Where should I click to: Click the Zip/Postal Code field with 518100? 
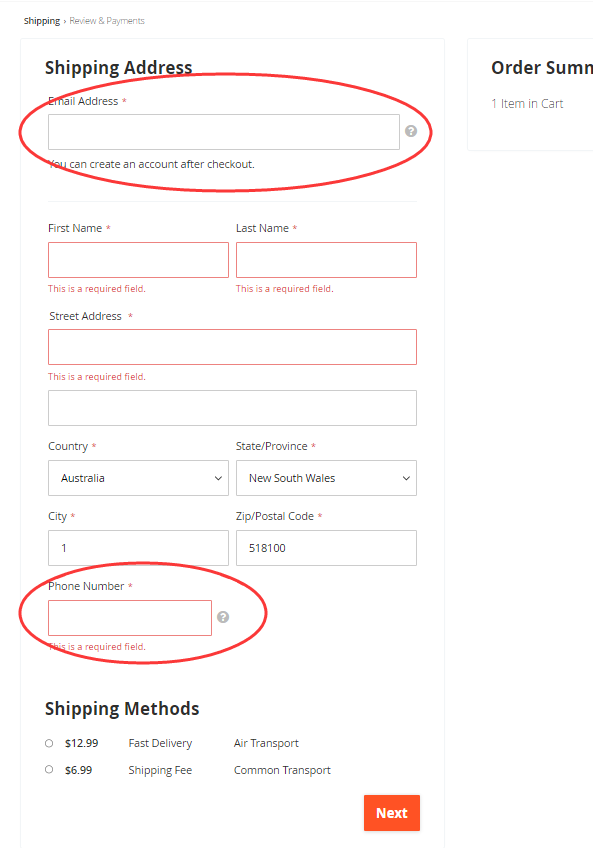[x=326, y=548]
